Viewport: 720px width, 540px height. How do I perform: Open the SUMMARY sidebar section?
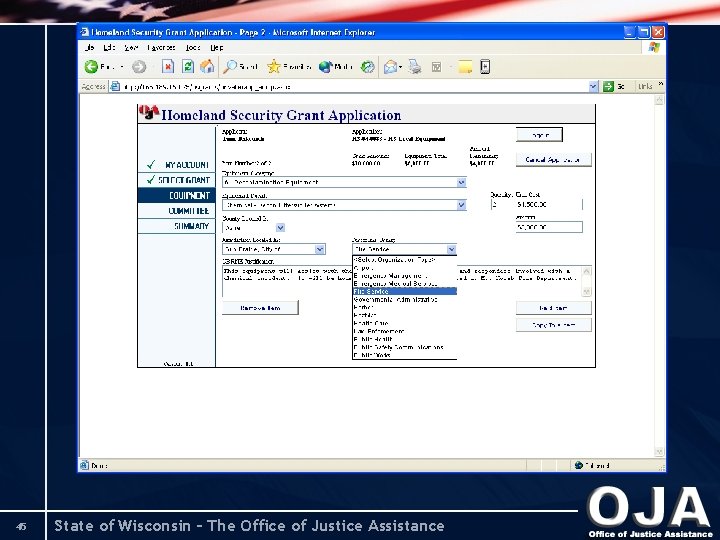(x=177, y=226)
